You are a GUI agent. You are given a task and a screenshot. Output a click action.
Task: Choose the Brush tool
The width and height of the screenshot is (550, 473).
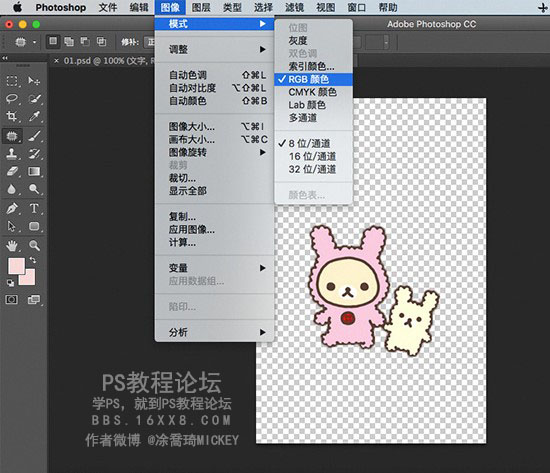tap(34, 135)
